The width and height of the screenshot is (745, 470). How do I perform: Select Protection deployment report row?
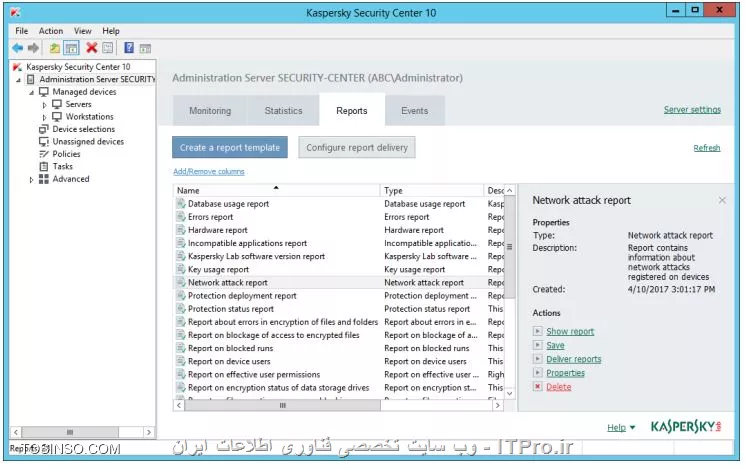point(338,296)
